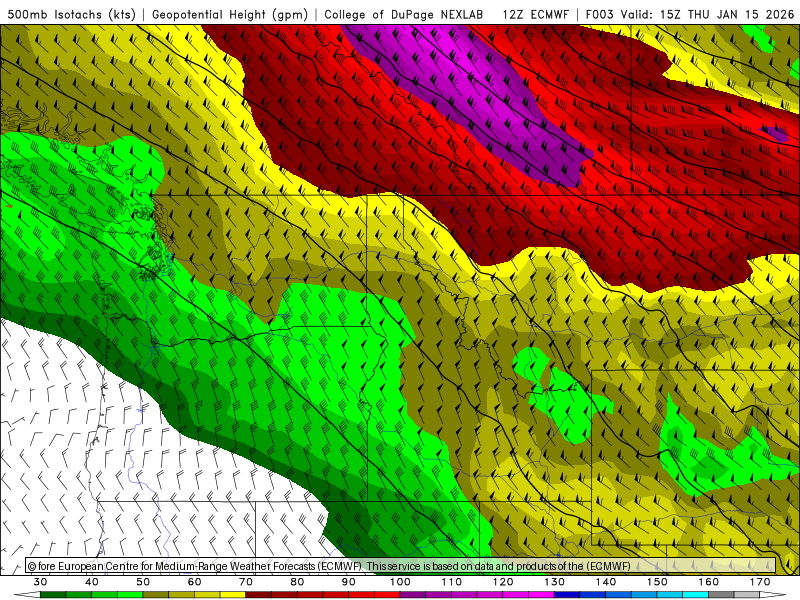Click the '130' colorbar label
800x600 pixels.
(555, 582)
